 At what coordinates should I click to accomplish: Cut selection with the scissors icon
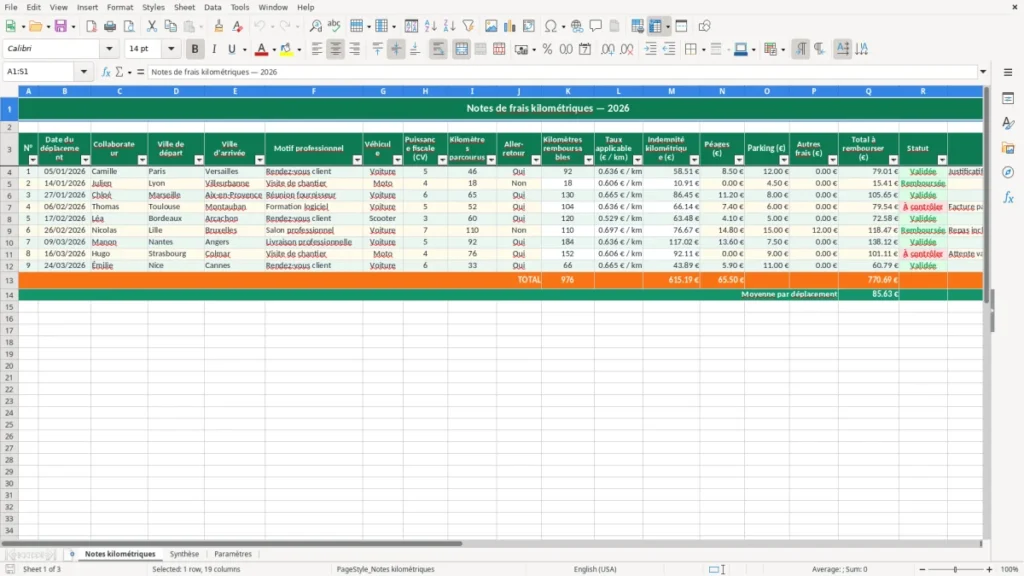pos(152,26)
